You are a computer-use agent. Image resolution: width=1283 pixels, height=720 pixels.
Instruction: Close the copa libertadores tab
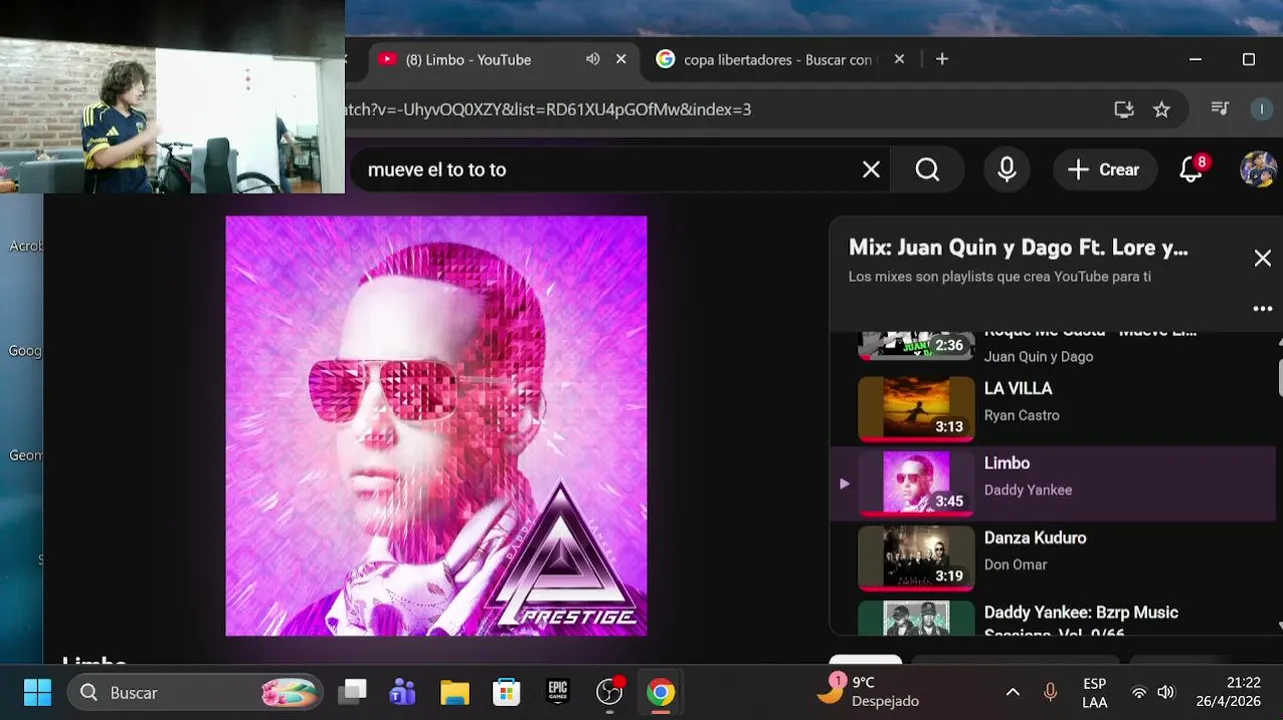899,59
